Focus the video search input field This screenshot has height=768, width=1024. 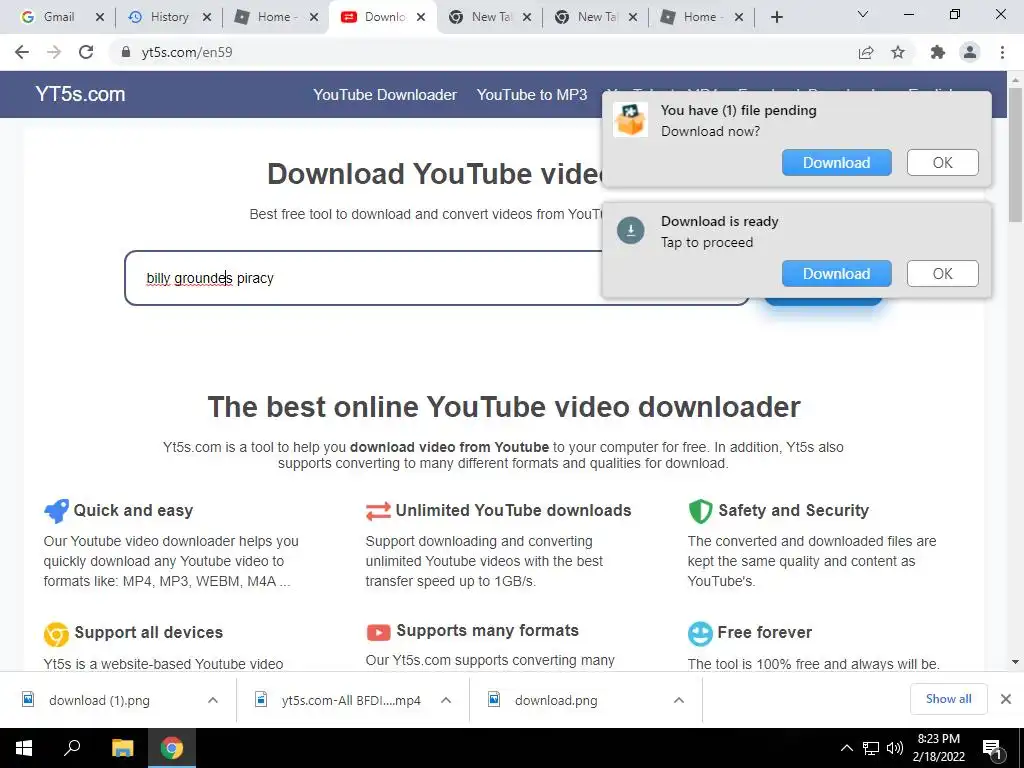coord(436,278)
